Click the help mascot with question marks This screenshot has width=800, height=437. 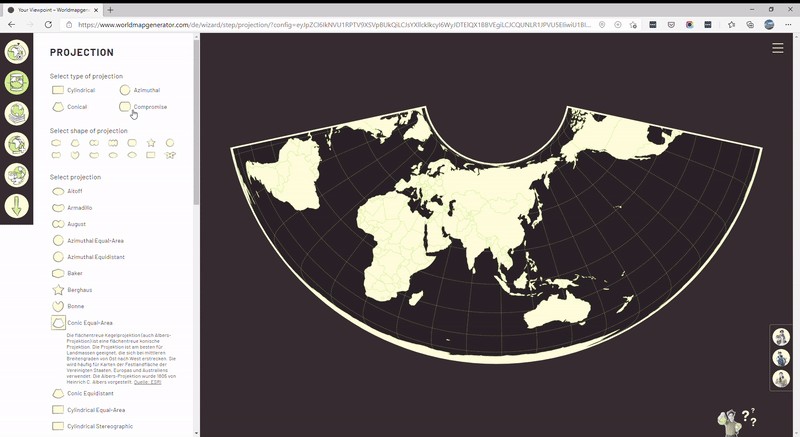point(736,419)
